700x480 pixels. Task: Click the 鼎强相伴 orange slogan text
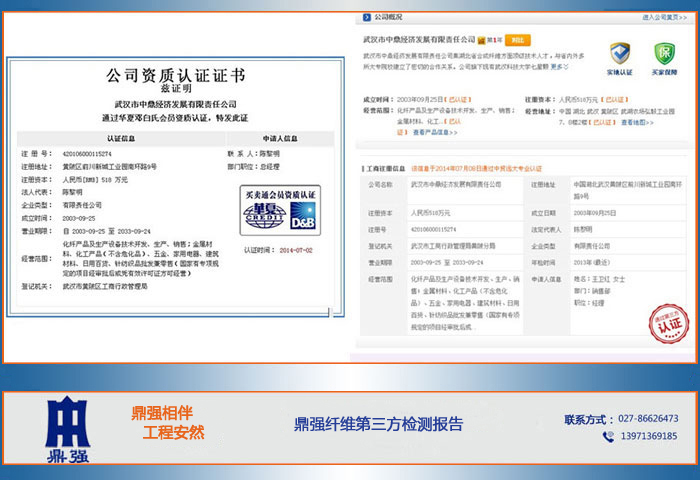[x=162, y=413]
